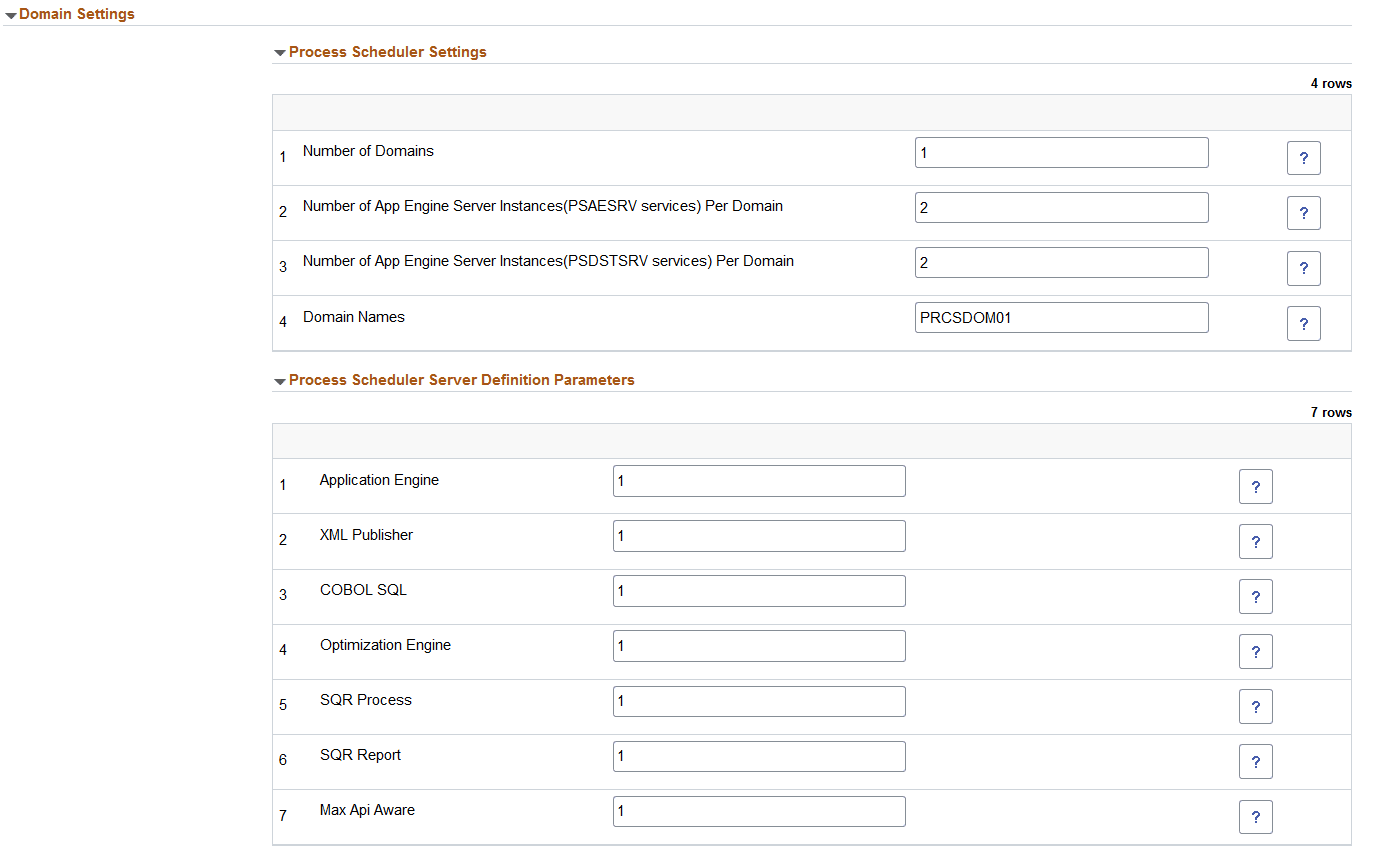Open help for PSDSTSRV services setting
The height and width of the screenshot is (854, 1375).
coord(1303,268)
